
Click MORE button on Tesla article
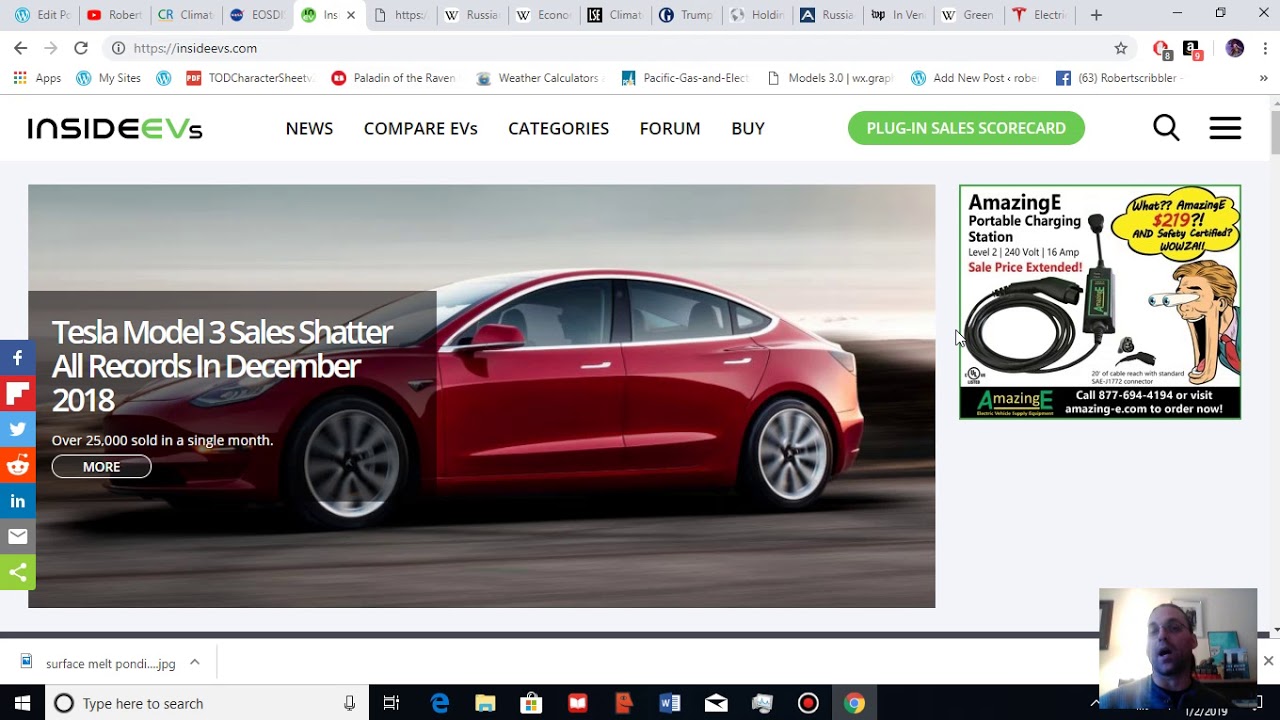pyautogui.click(x=101, y=467)
